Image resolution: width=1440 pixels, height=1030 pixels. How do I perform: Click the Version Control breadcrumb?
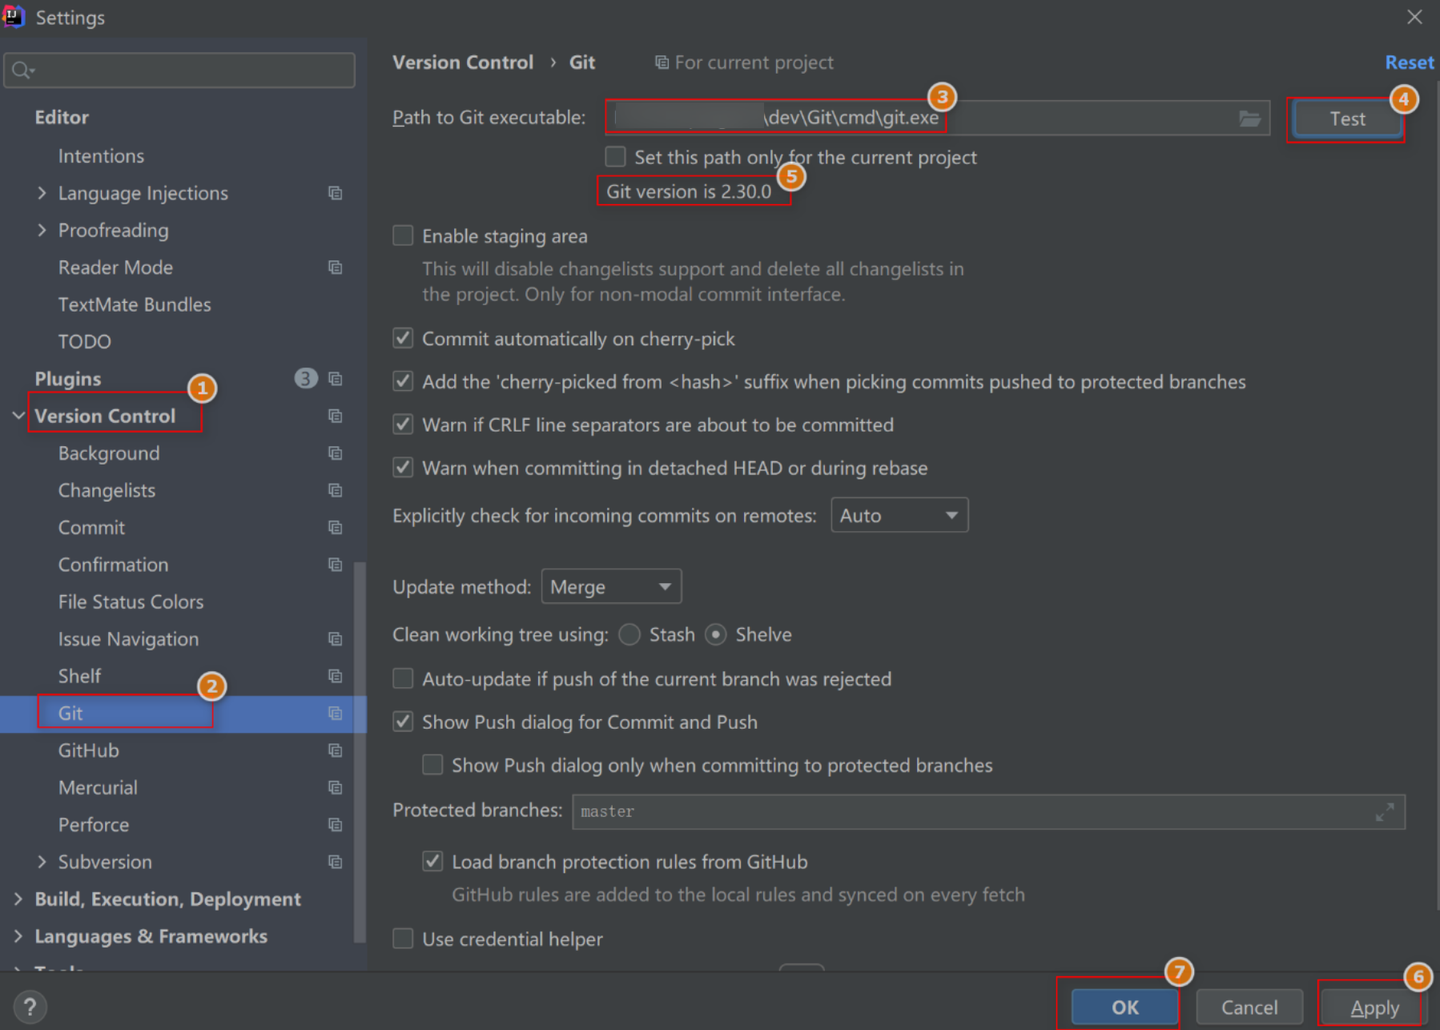click(462, 61)
